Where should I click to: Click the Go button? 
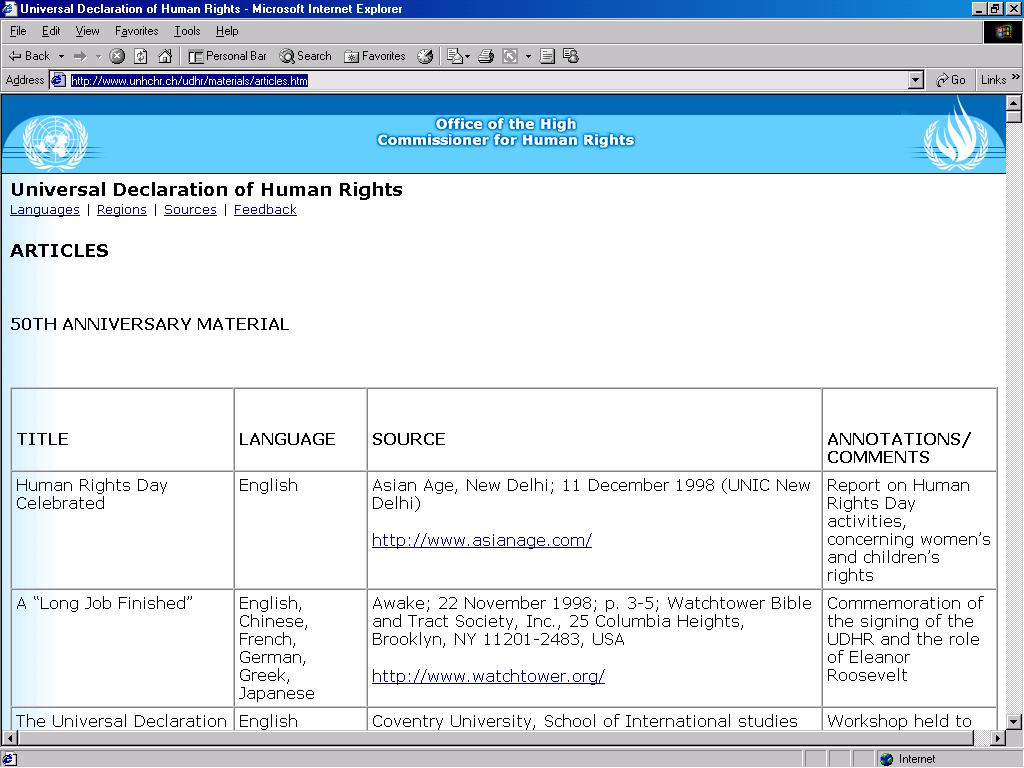[951, 80]
